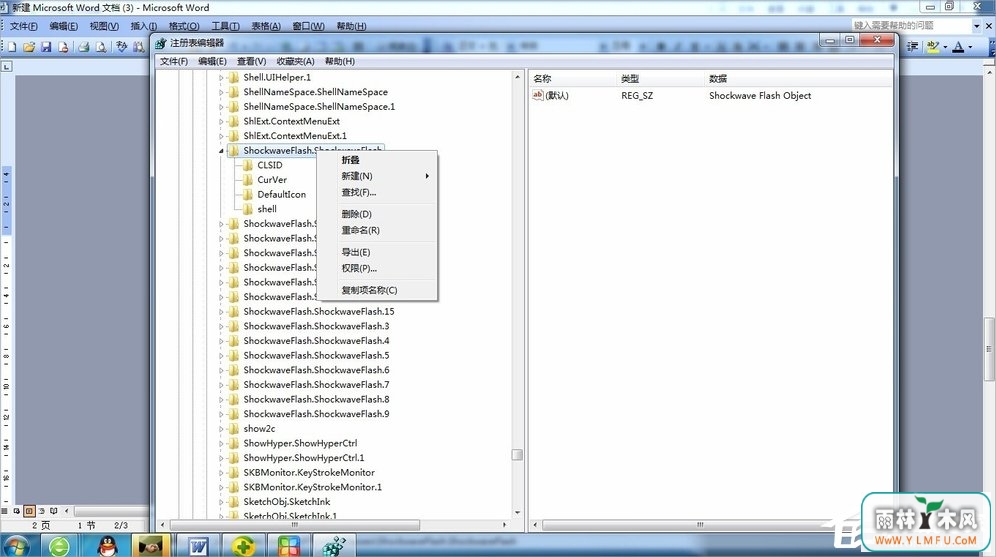
Task: Open Word icon on taskbar
Action: tap(198, 546)
